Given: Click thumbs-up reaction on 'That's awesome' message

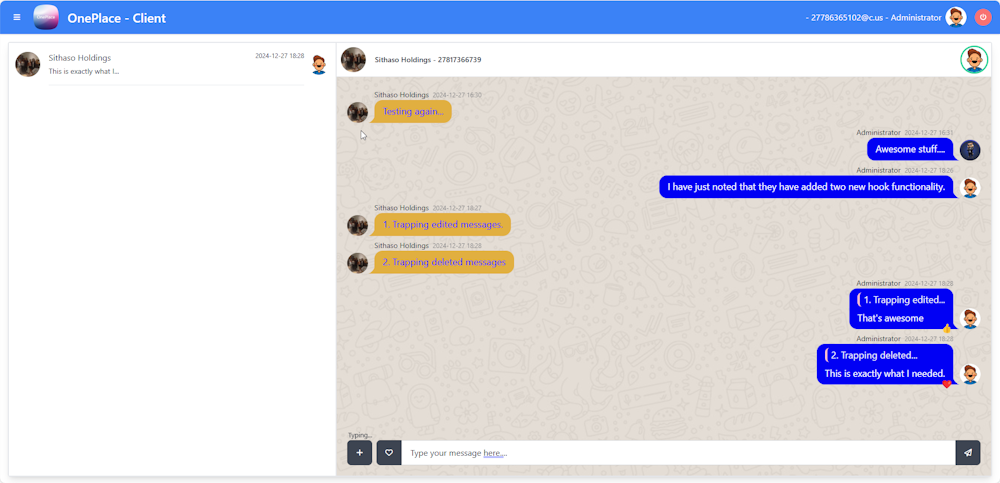Looking at the screenshot, I should 947,329.
